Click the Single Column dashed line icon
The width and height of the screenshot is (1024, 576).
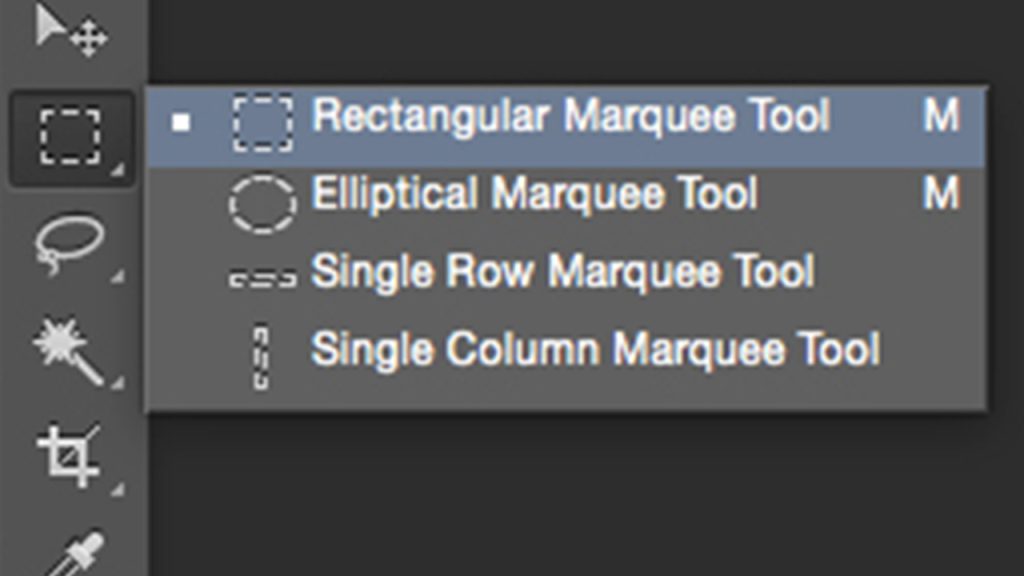point(261,356)
